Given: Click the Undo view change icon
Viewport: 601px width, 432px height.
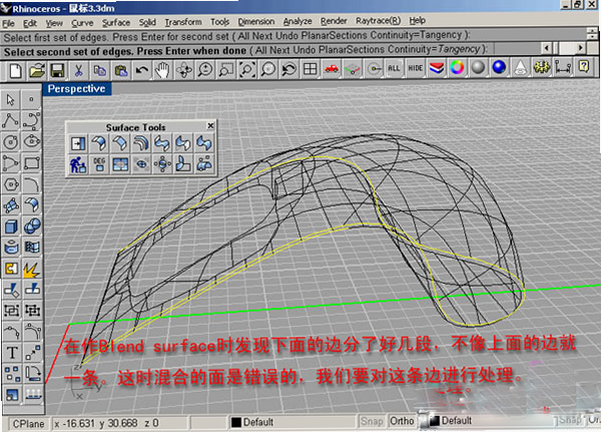Looking at the screenshot, I should tap(289, 70).
